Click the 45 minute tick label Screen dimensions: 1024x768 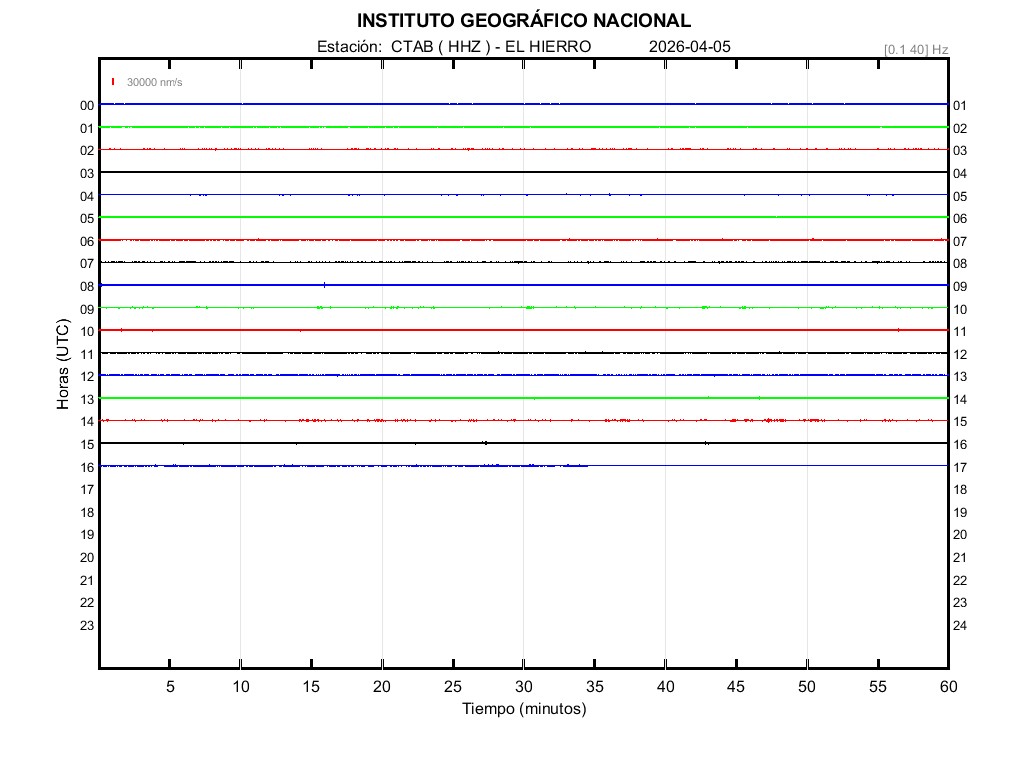(736, 686)
